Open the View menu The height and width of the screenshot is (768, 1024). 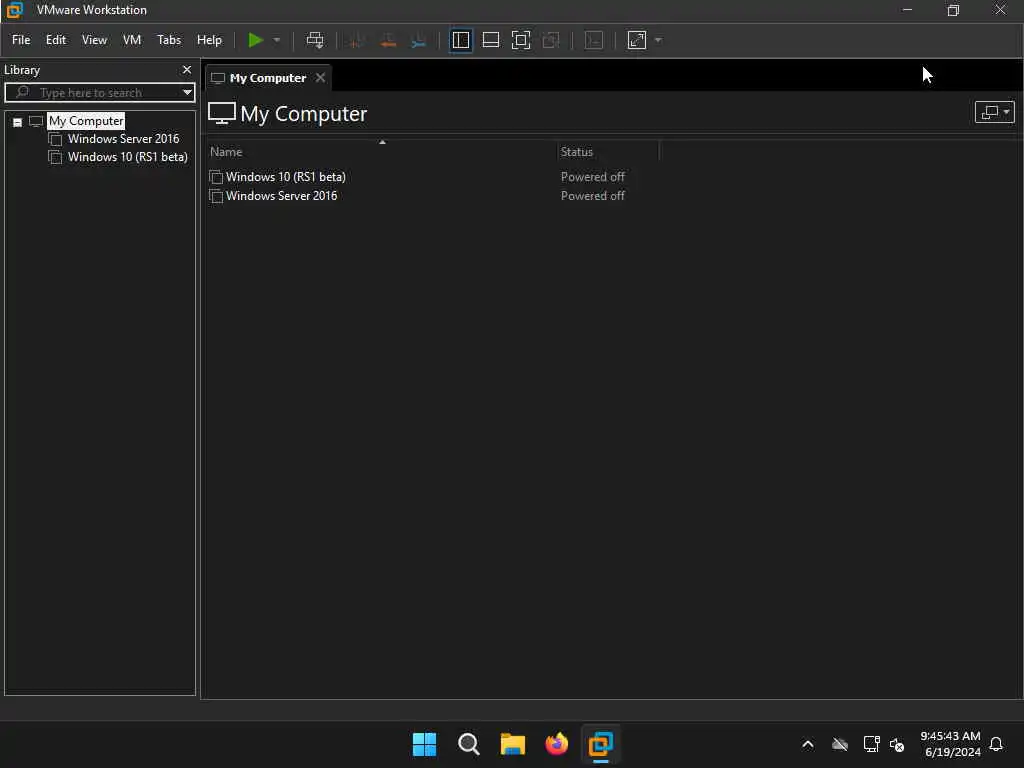tap(94, 40)
